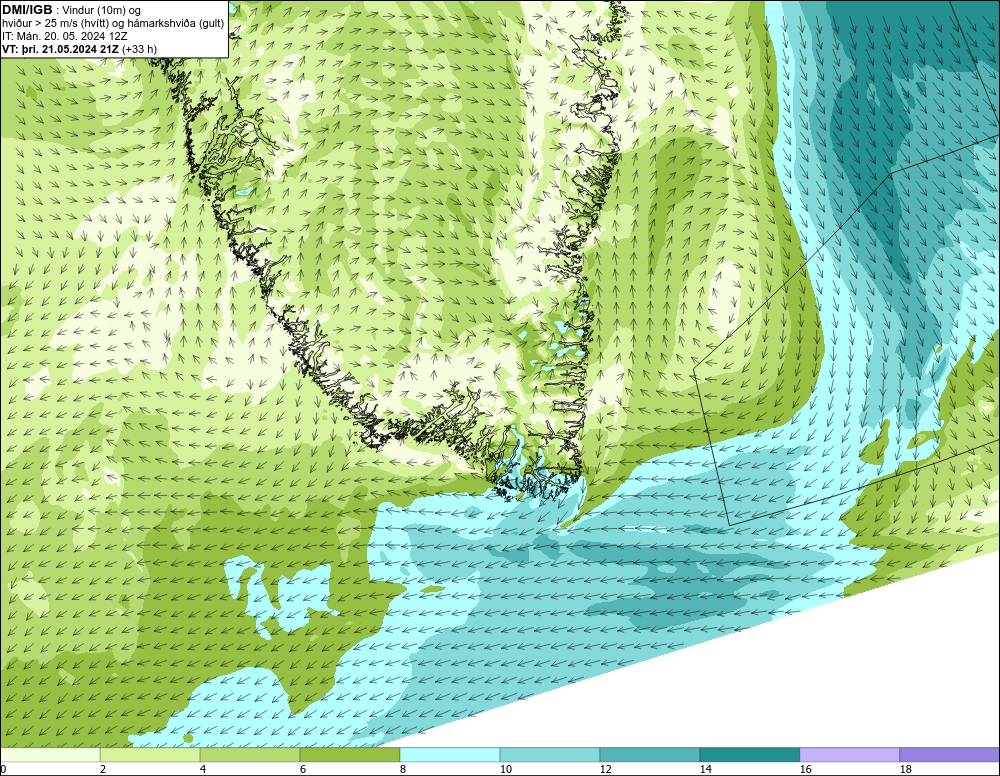Screen dimensions: 1000x776
Task: Click the 4–6 m/s green swatch
Action: point(250,755)
